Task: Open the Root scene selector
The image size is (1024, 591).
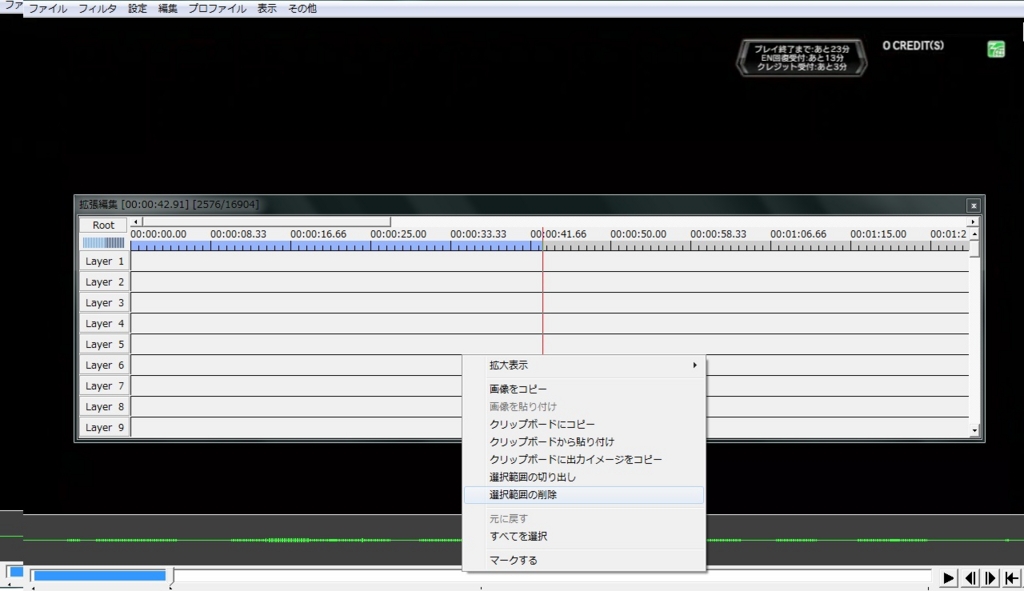Action: coord(101,225)
